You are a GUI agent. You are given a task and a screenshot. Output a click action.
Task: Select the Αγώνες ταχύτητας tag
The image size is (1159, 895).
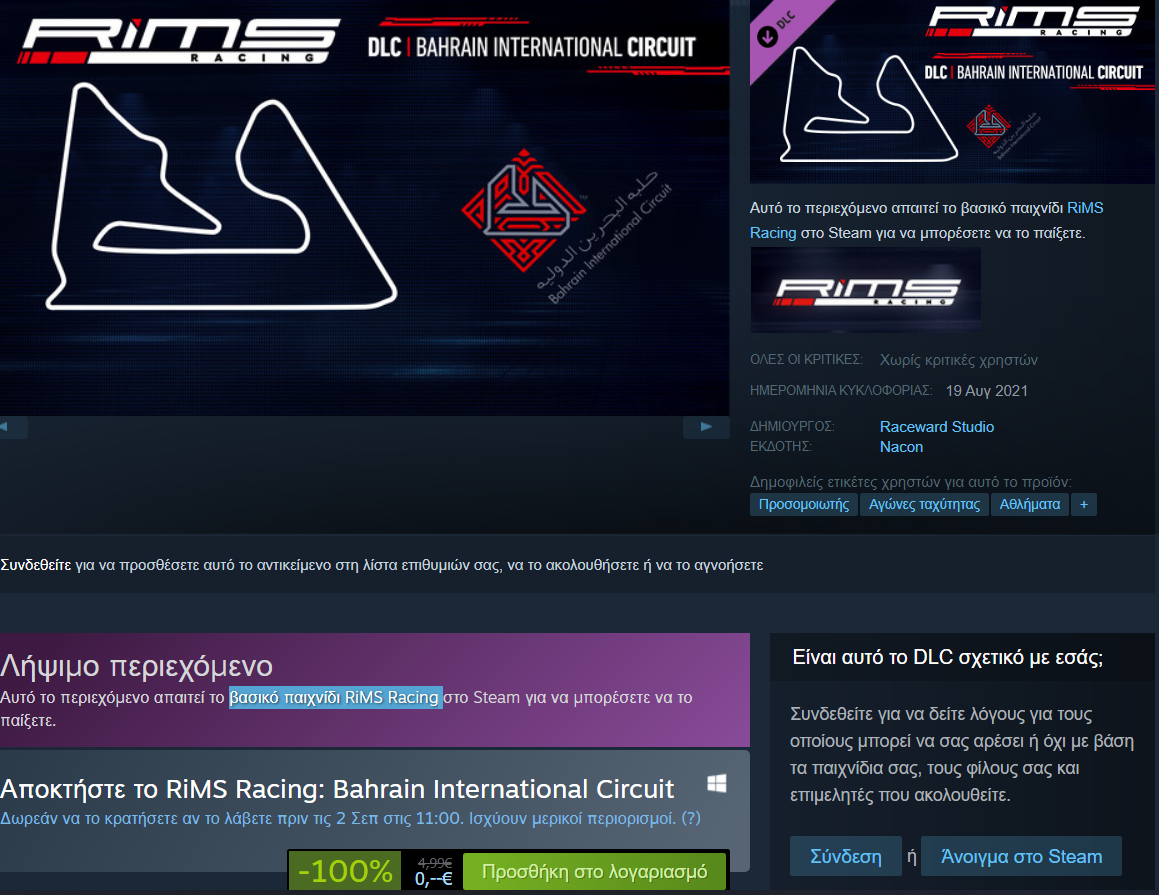924,505
